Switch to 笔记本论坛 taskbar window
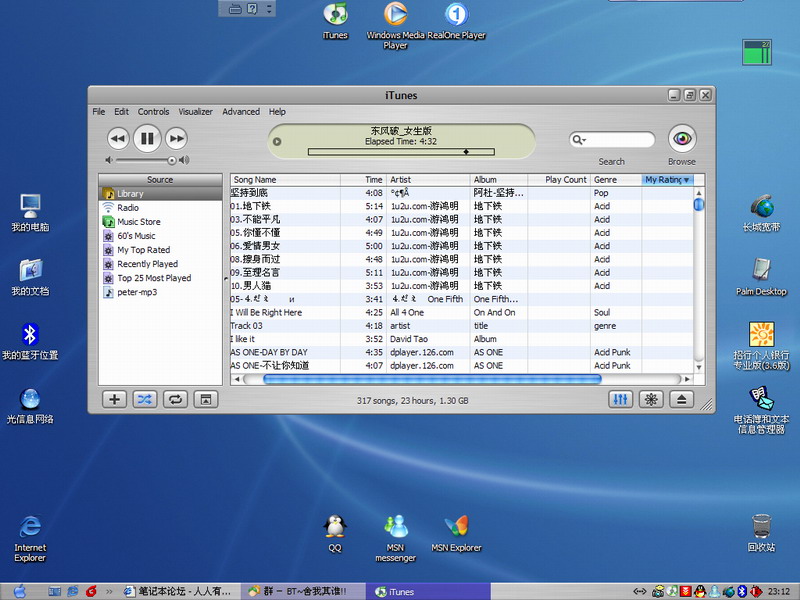The height and width of the screenshot is (600, 800). [x=179, y=591]
